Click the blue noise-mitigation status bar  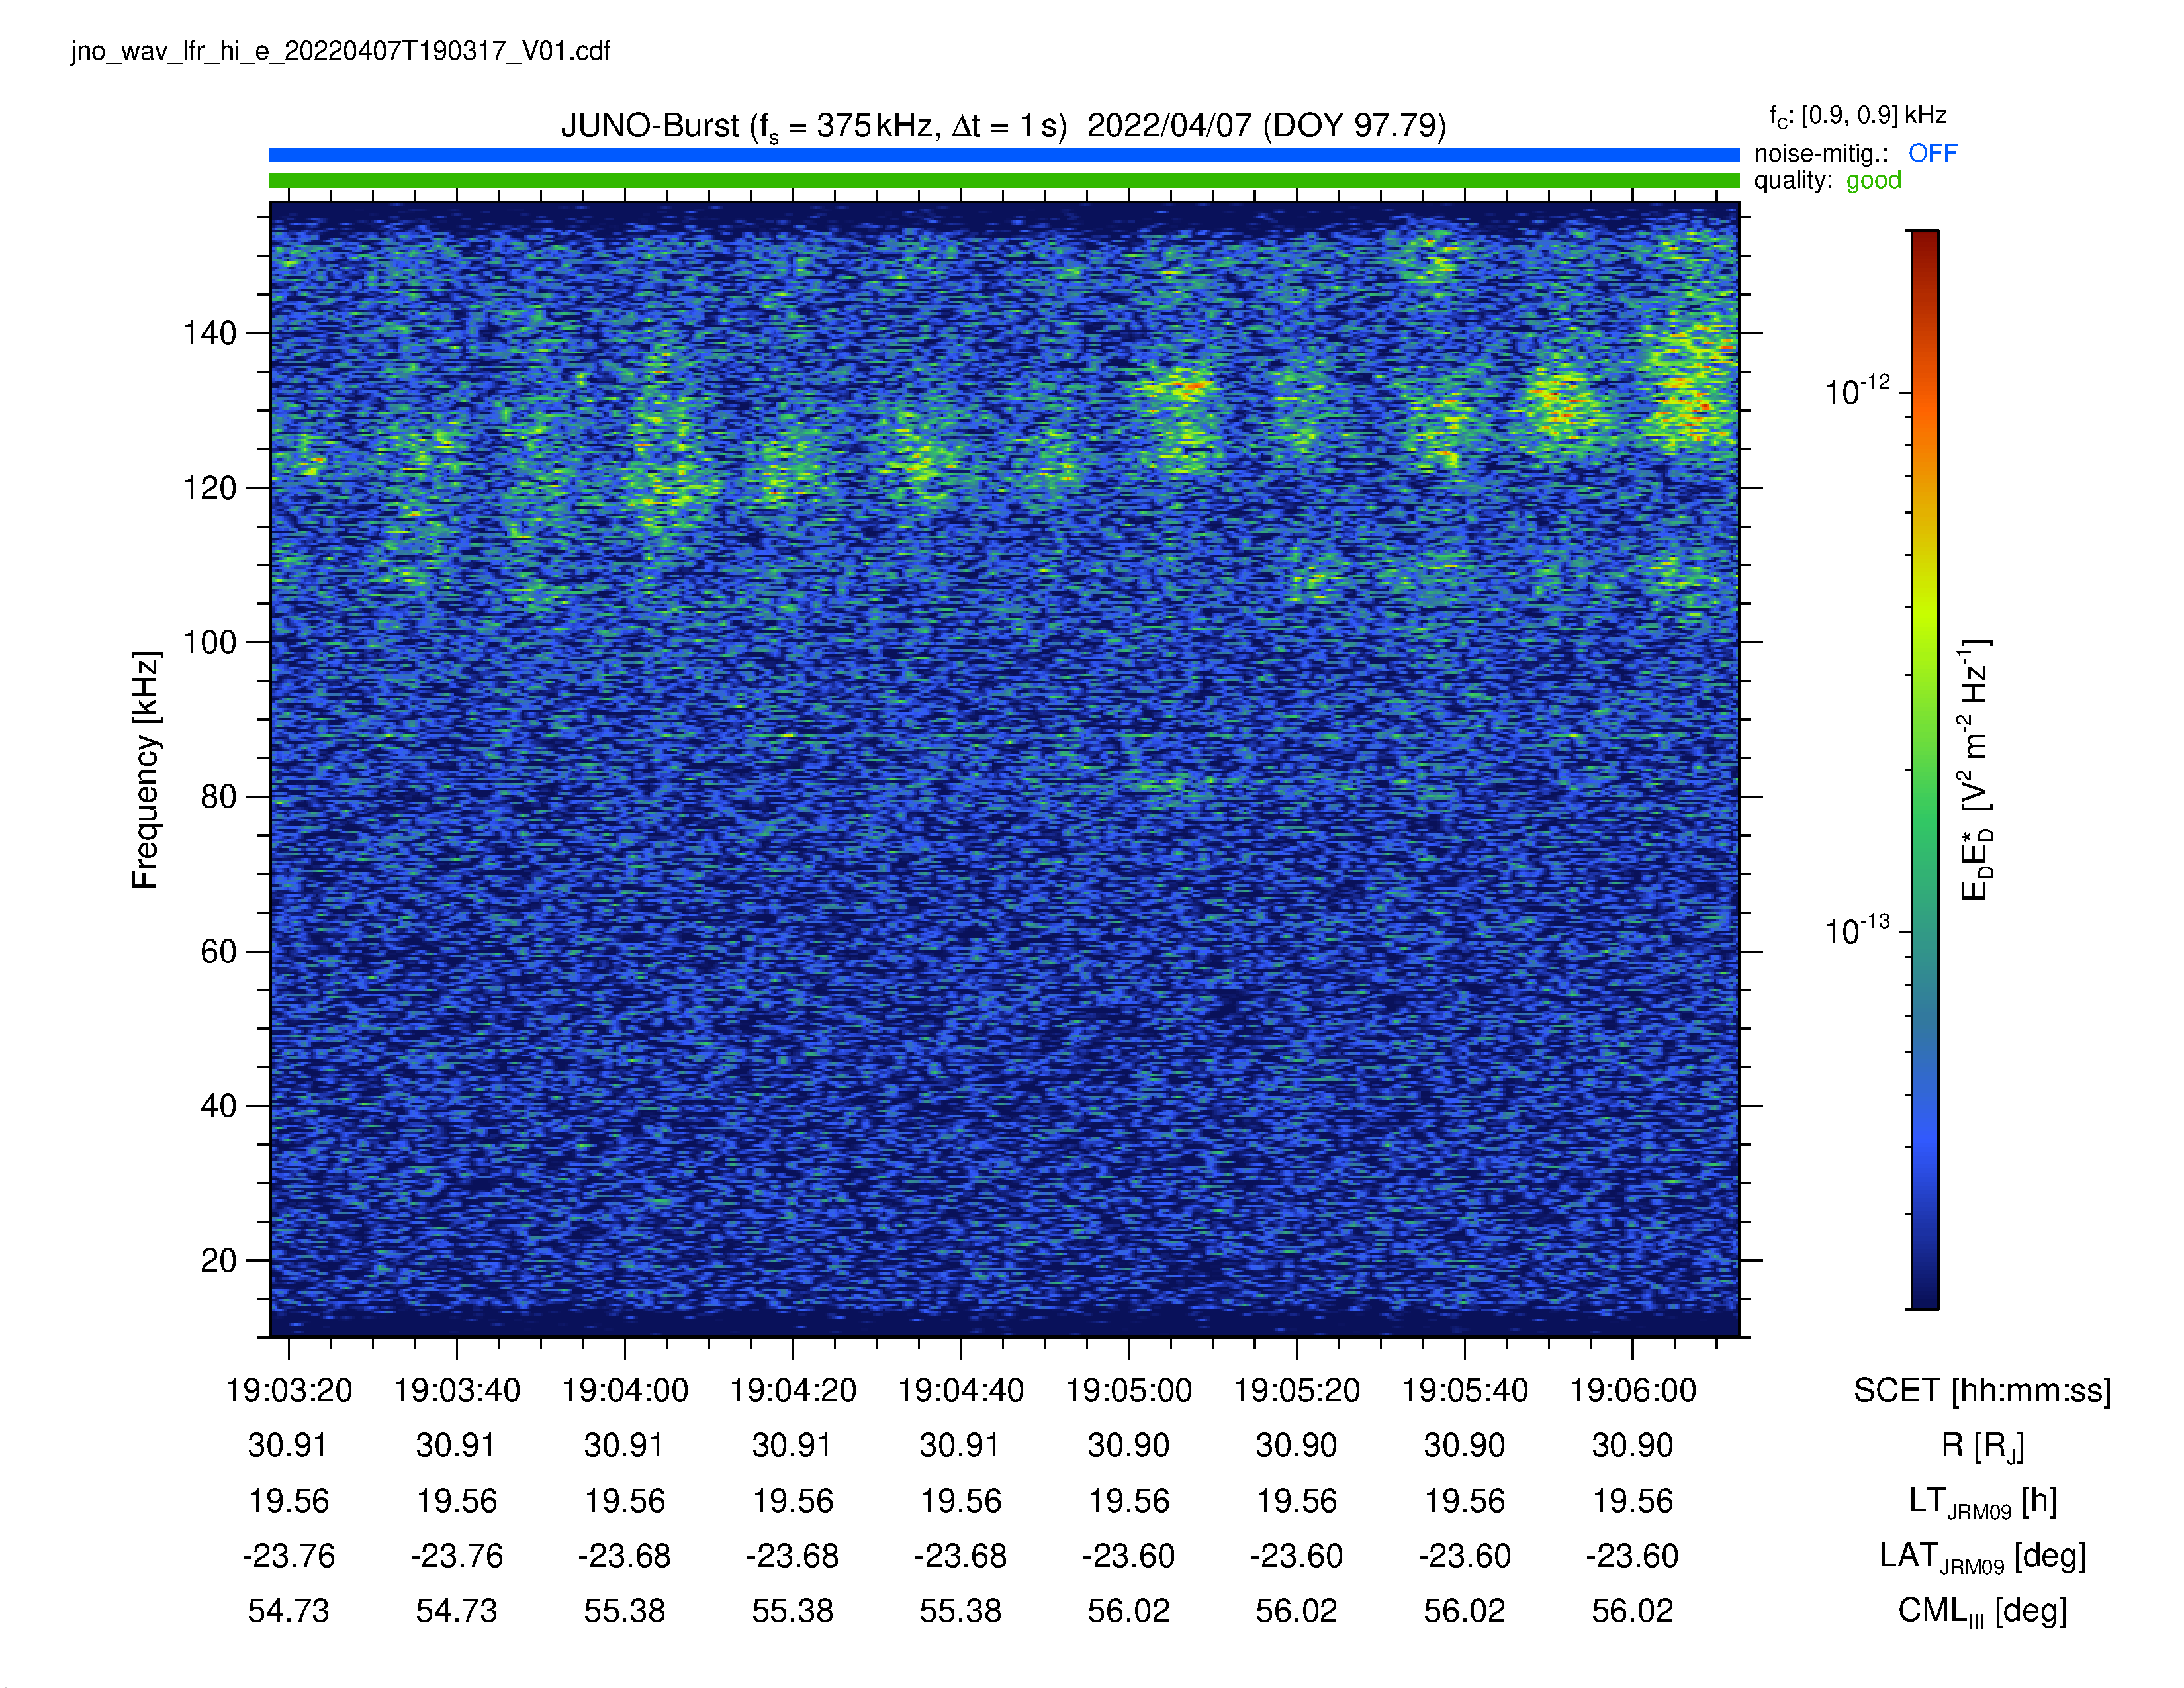tap(1004, 154)
